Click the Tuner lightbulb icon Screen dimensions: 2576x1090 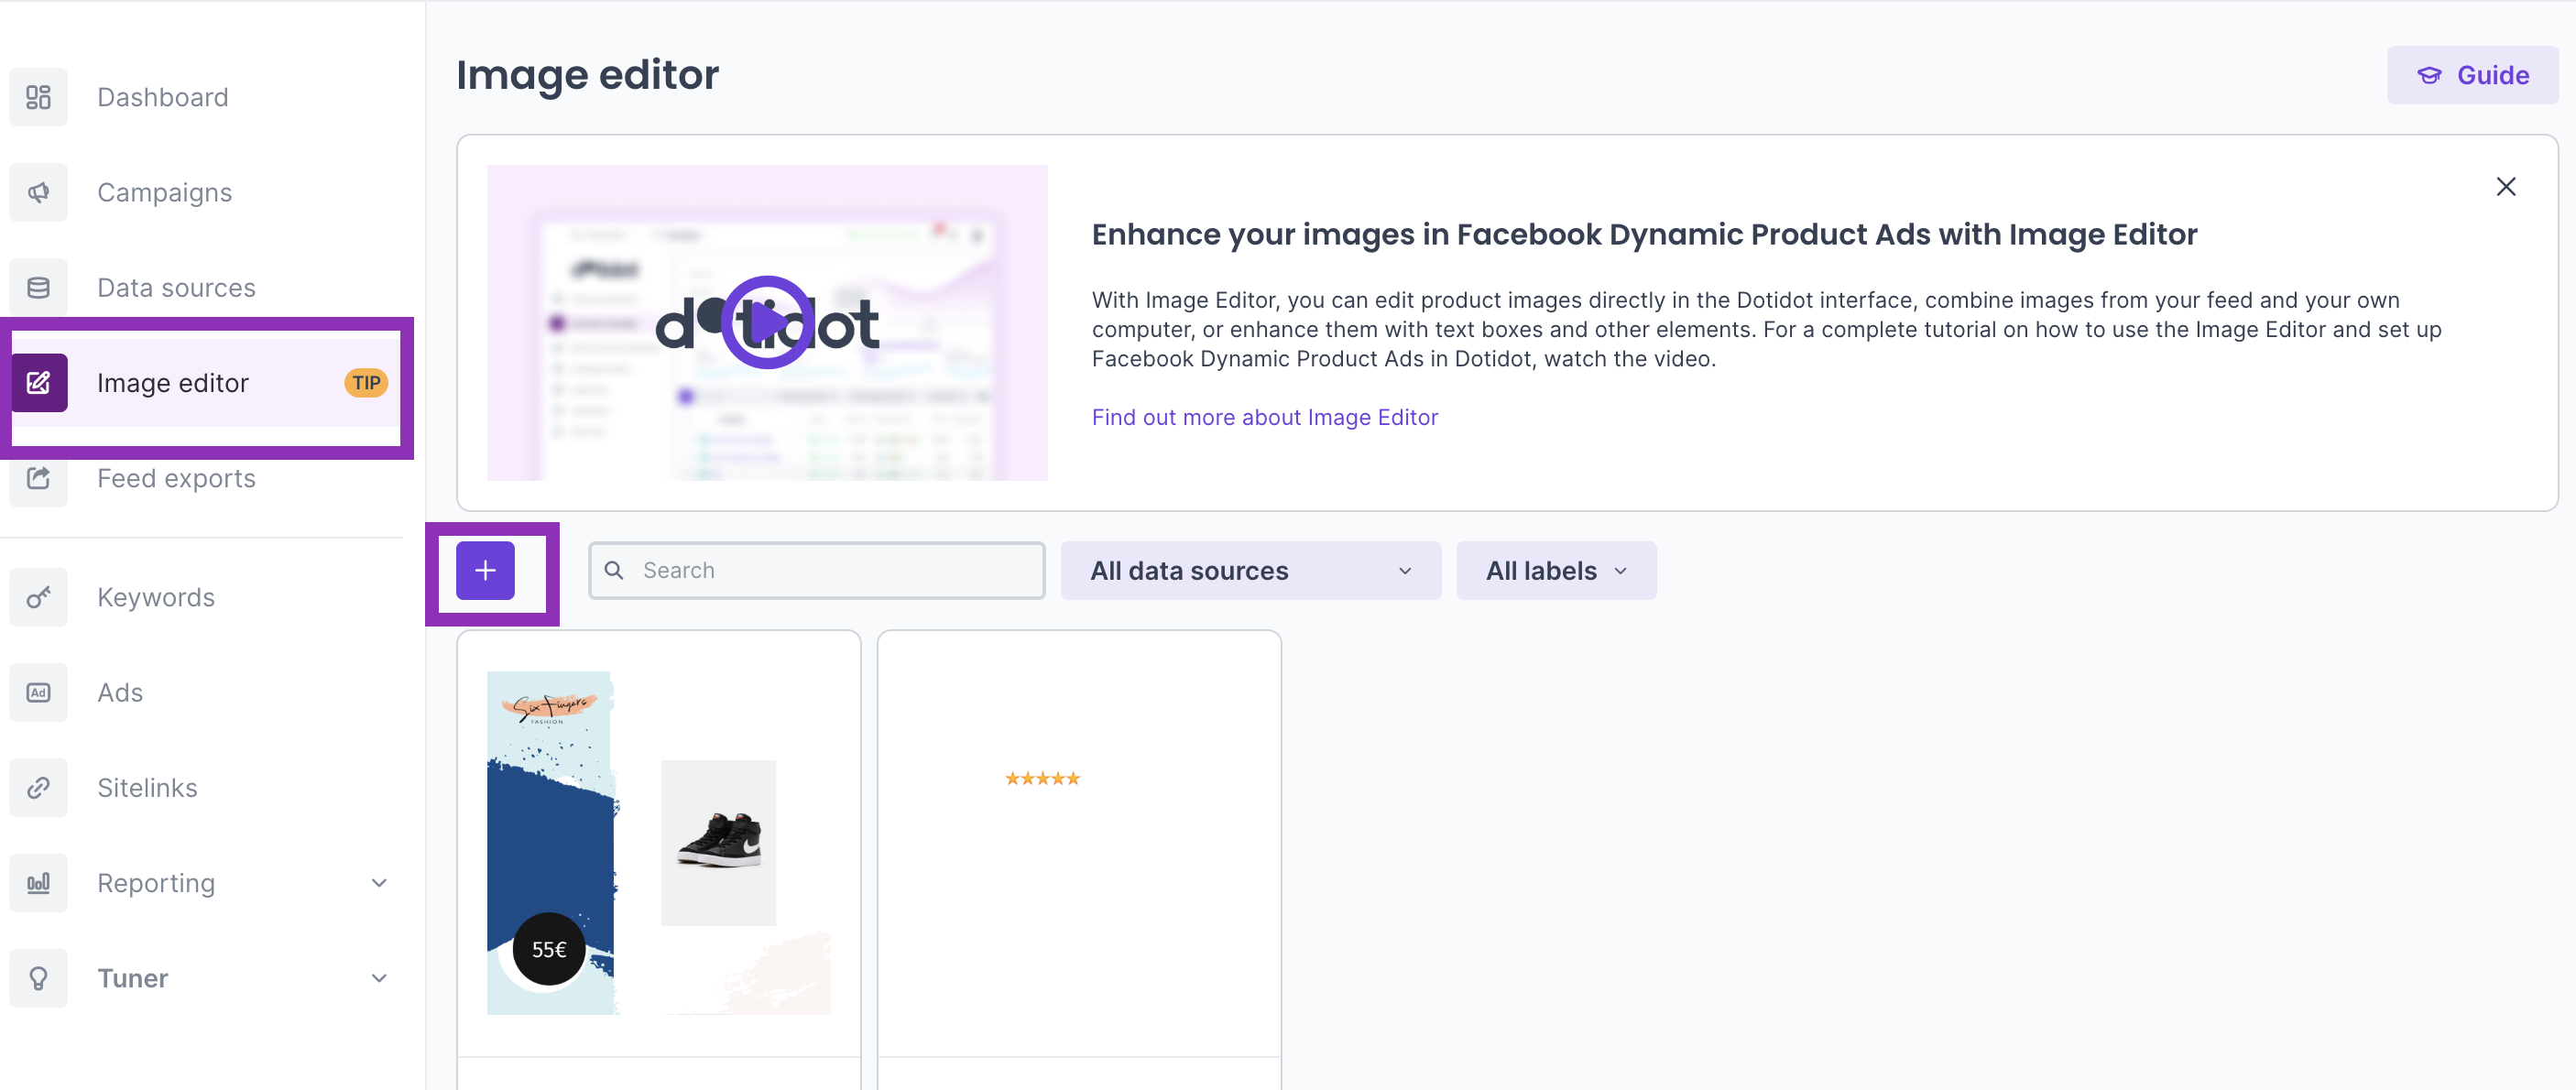[x=38, y=978]
